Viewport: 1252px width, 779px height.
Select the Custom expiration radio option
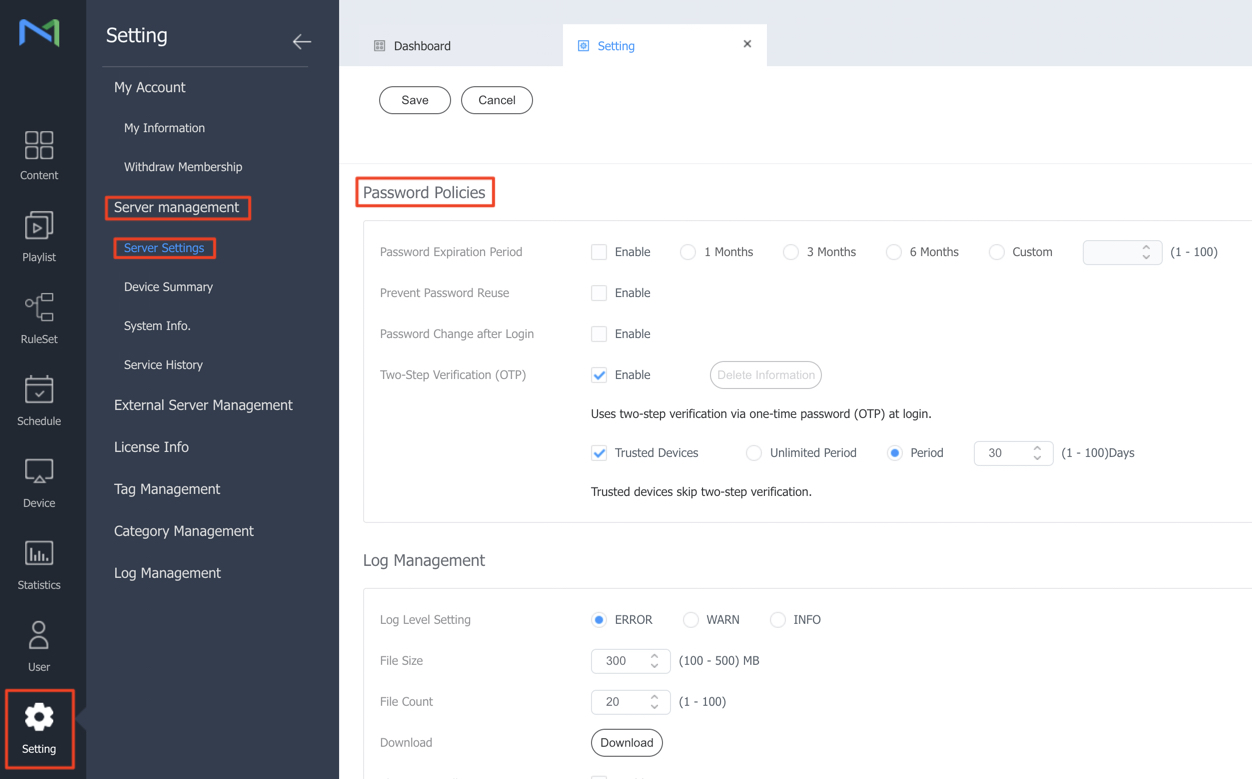tap(997, 252)
